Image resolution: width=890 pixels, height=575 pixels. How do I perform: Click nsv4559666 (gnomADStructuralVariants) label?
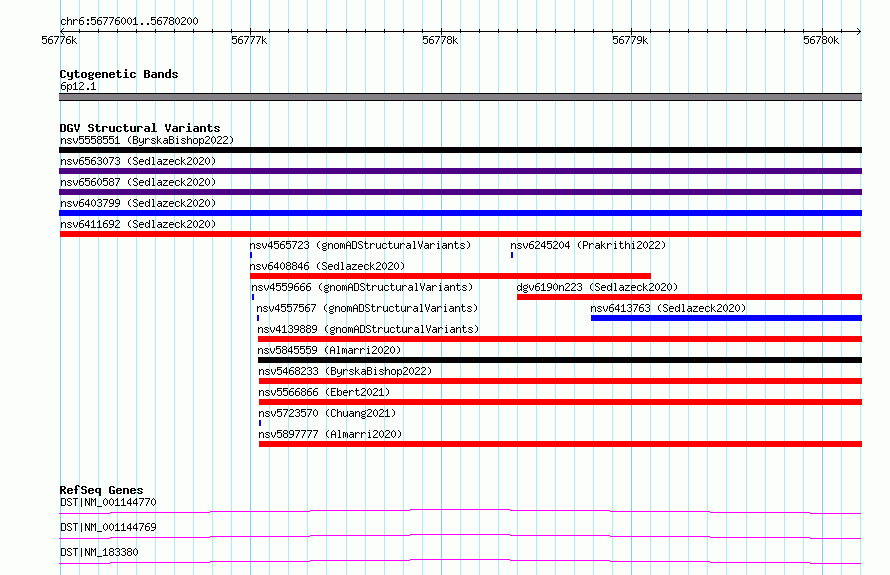(x=362, y=287)
